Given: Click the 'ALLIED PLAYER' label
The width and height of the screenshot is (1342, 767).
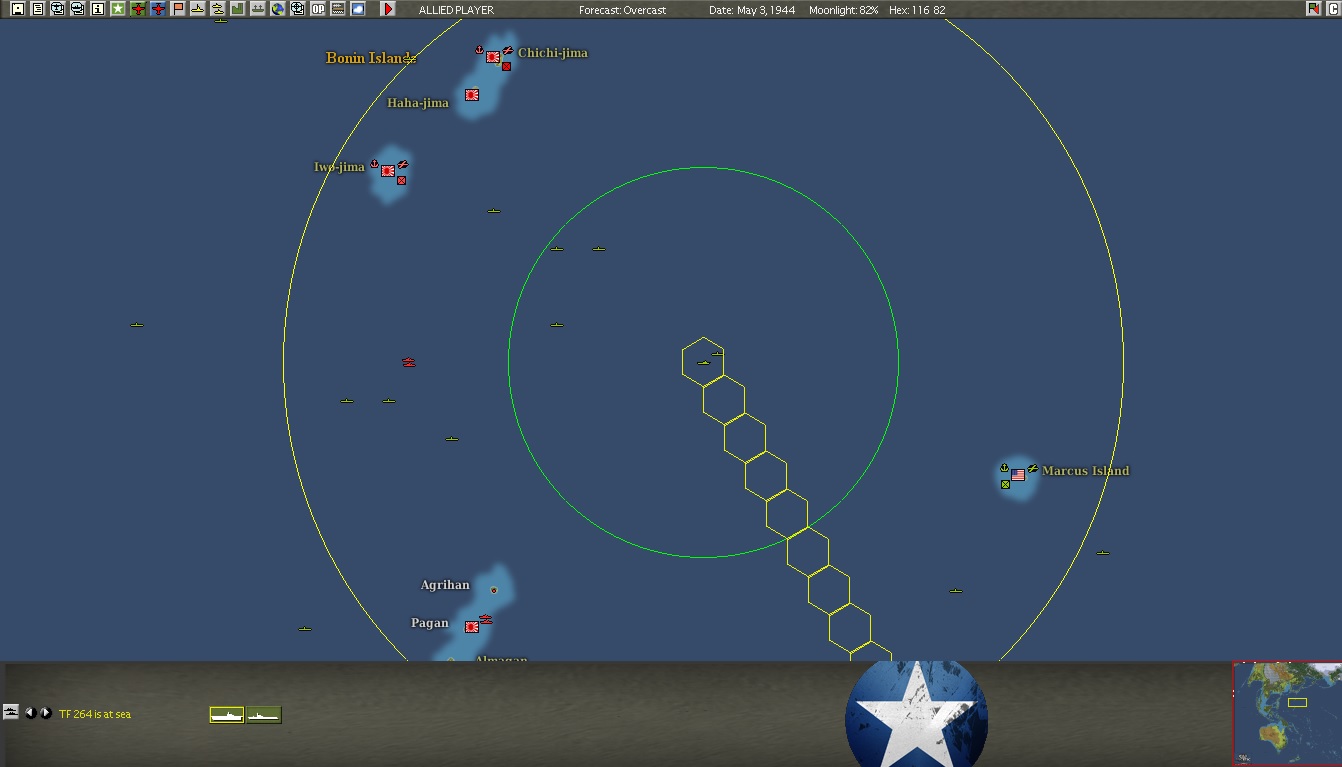Looking at the screenshot, I should (456, 10).
